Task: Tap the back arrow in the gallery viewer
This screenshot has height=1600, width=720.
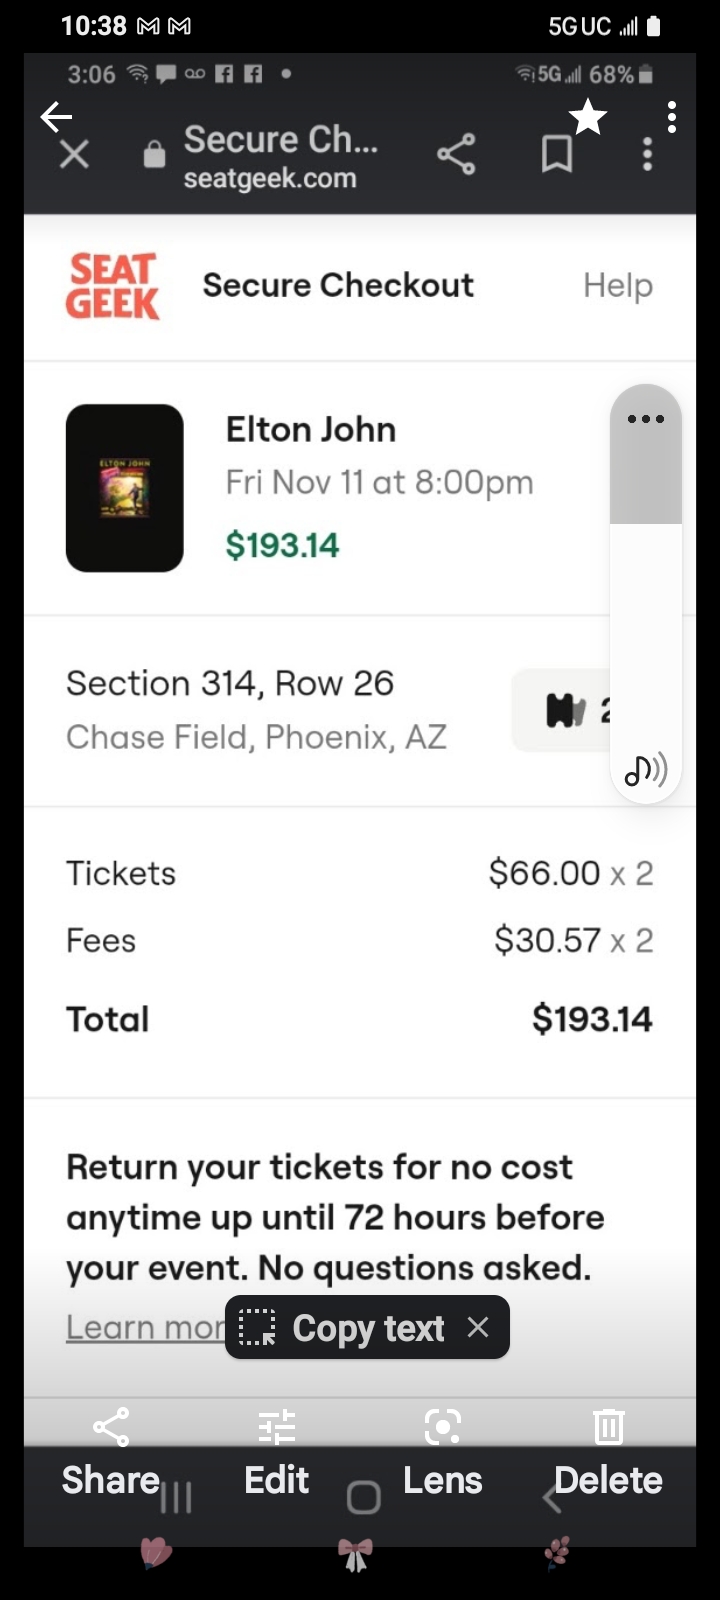Action: coord(56,117)
